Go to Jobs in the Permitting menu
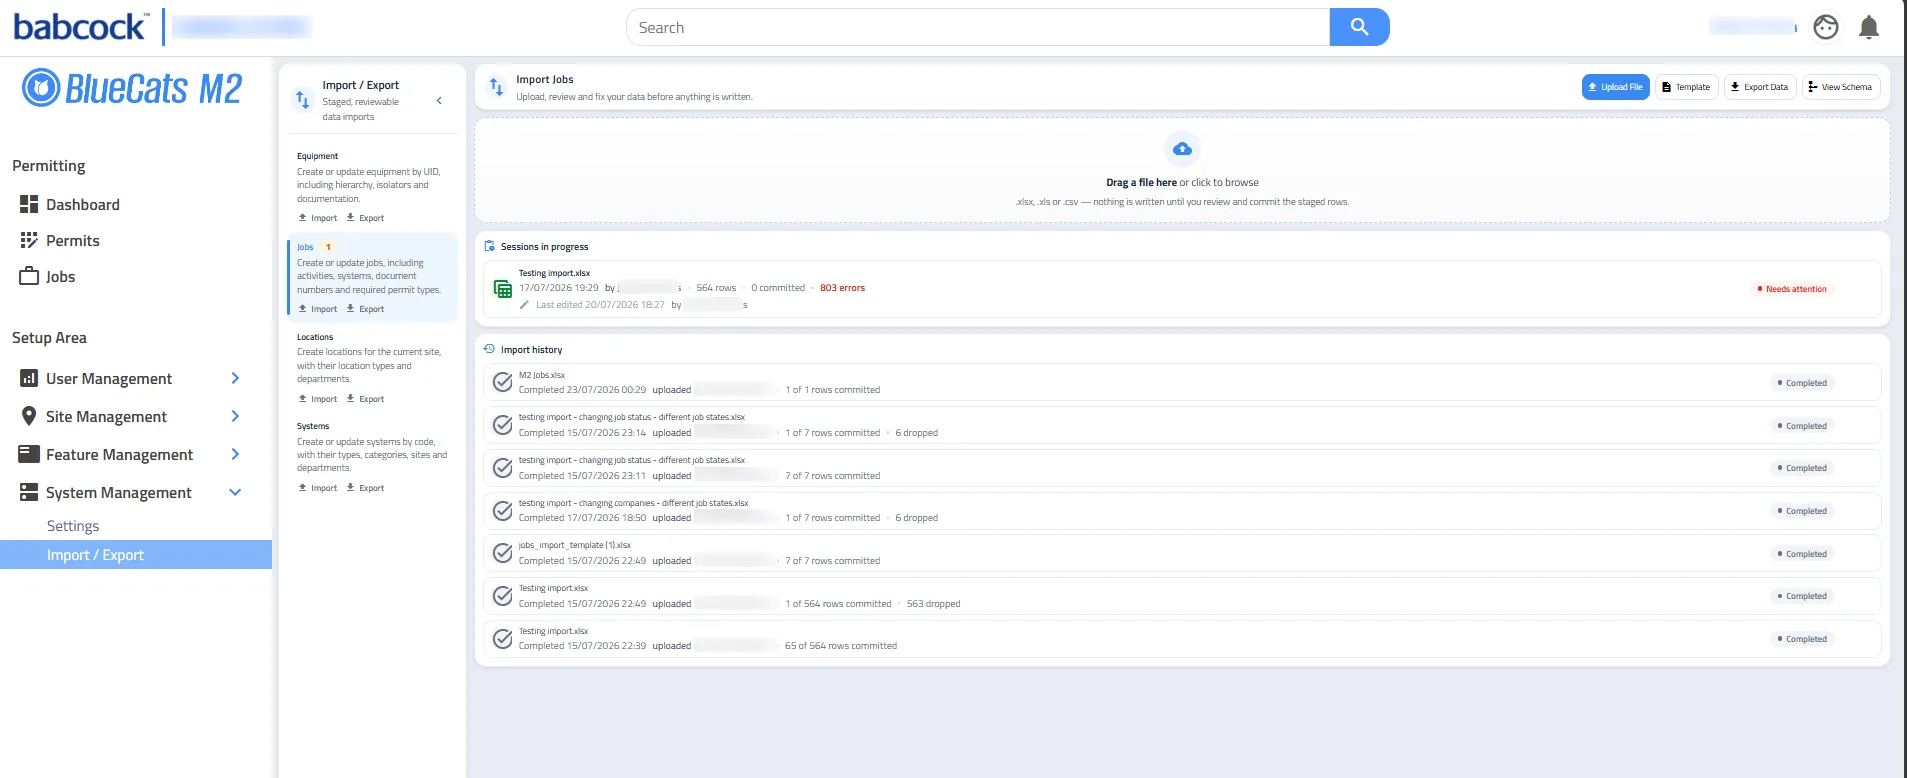 (x=60, y=276)
